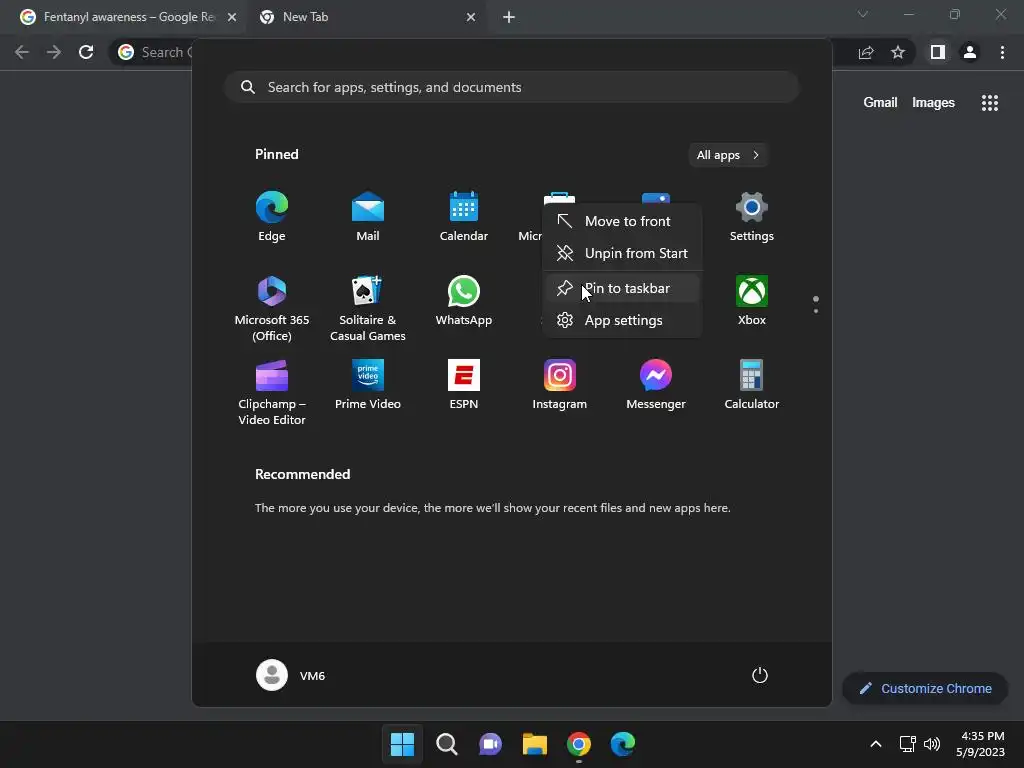
Task: Launch the Calendar app
Action: (x=464, y=217)
